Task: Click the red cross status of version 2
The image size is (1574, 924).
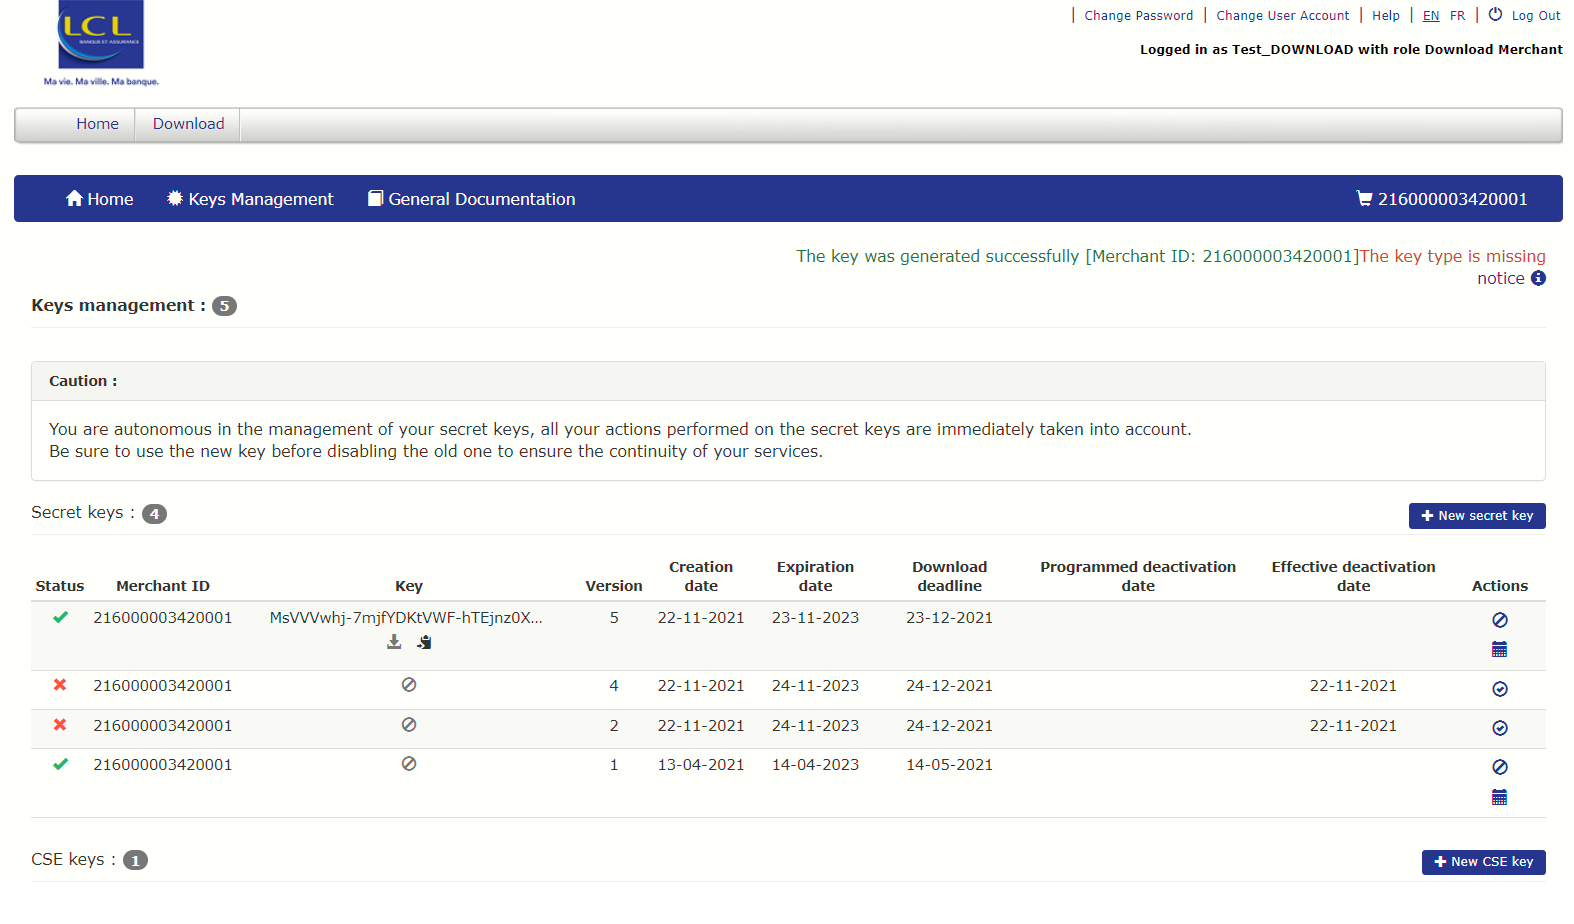Action: 60,725
